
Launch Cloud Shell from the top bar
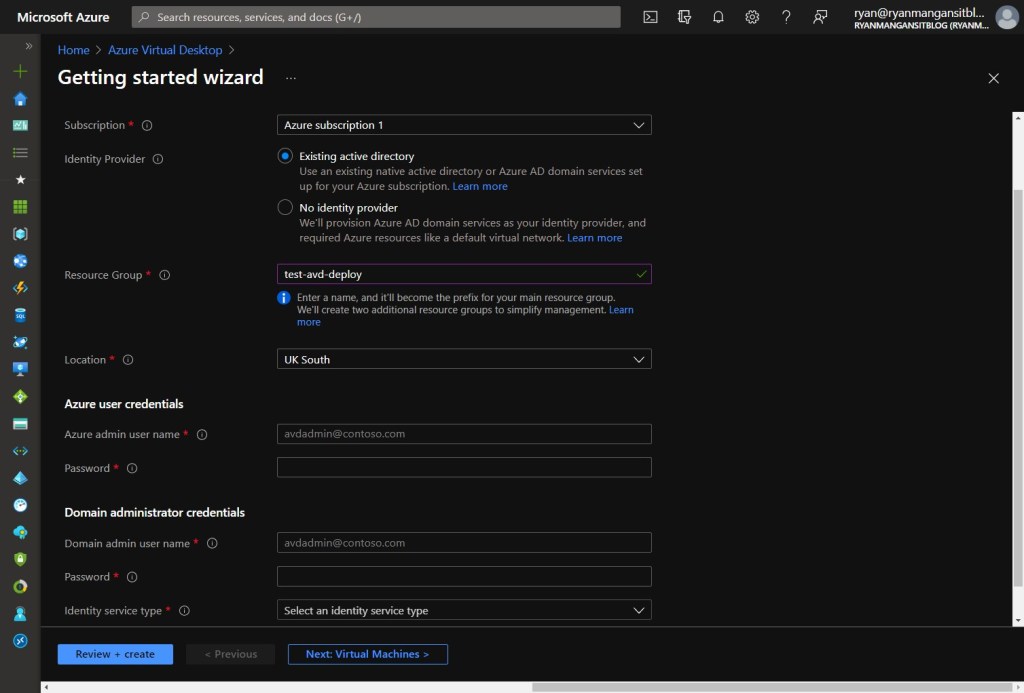[x=650, y=17]
